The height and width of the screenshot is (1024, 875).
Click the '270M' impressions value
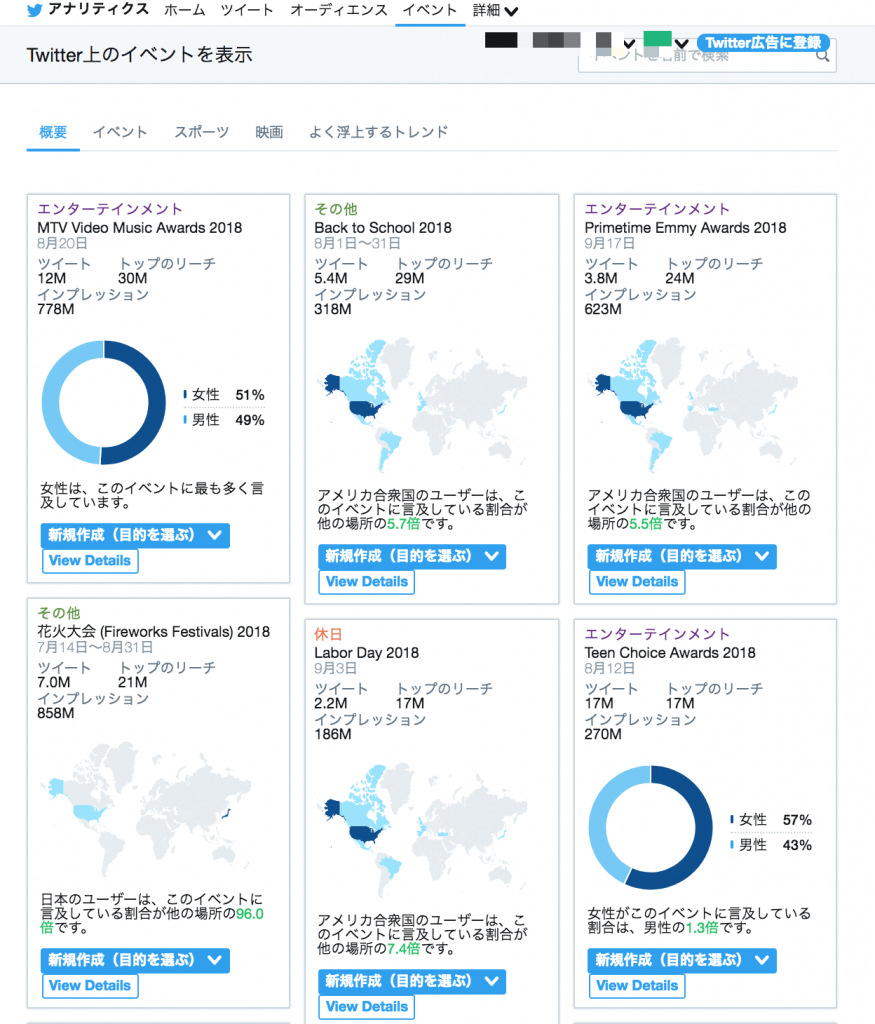(x=603, y=735)
